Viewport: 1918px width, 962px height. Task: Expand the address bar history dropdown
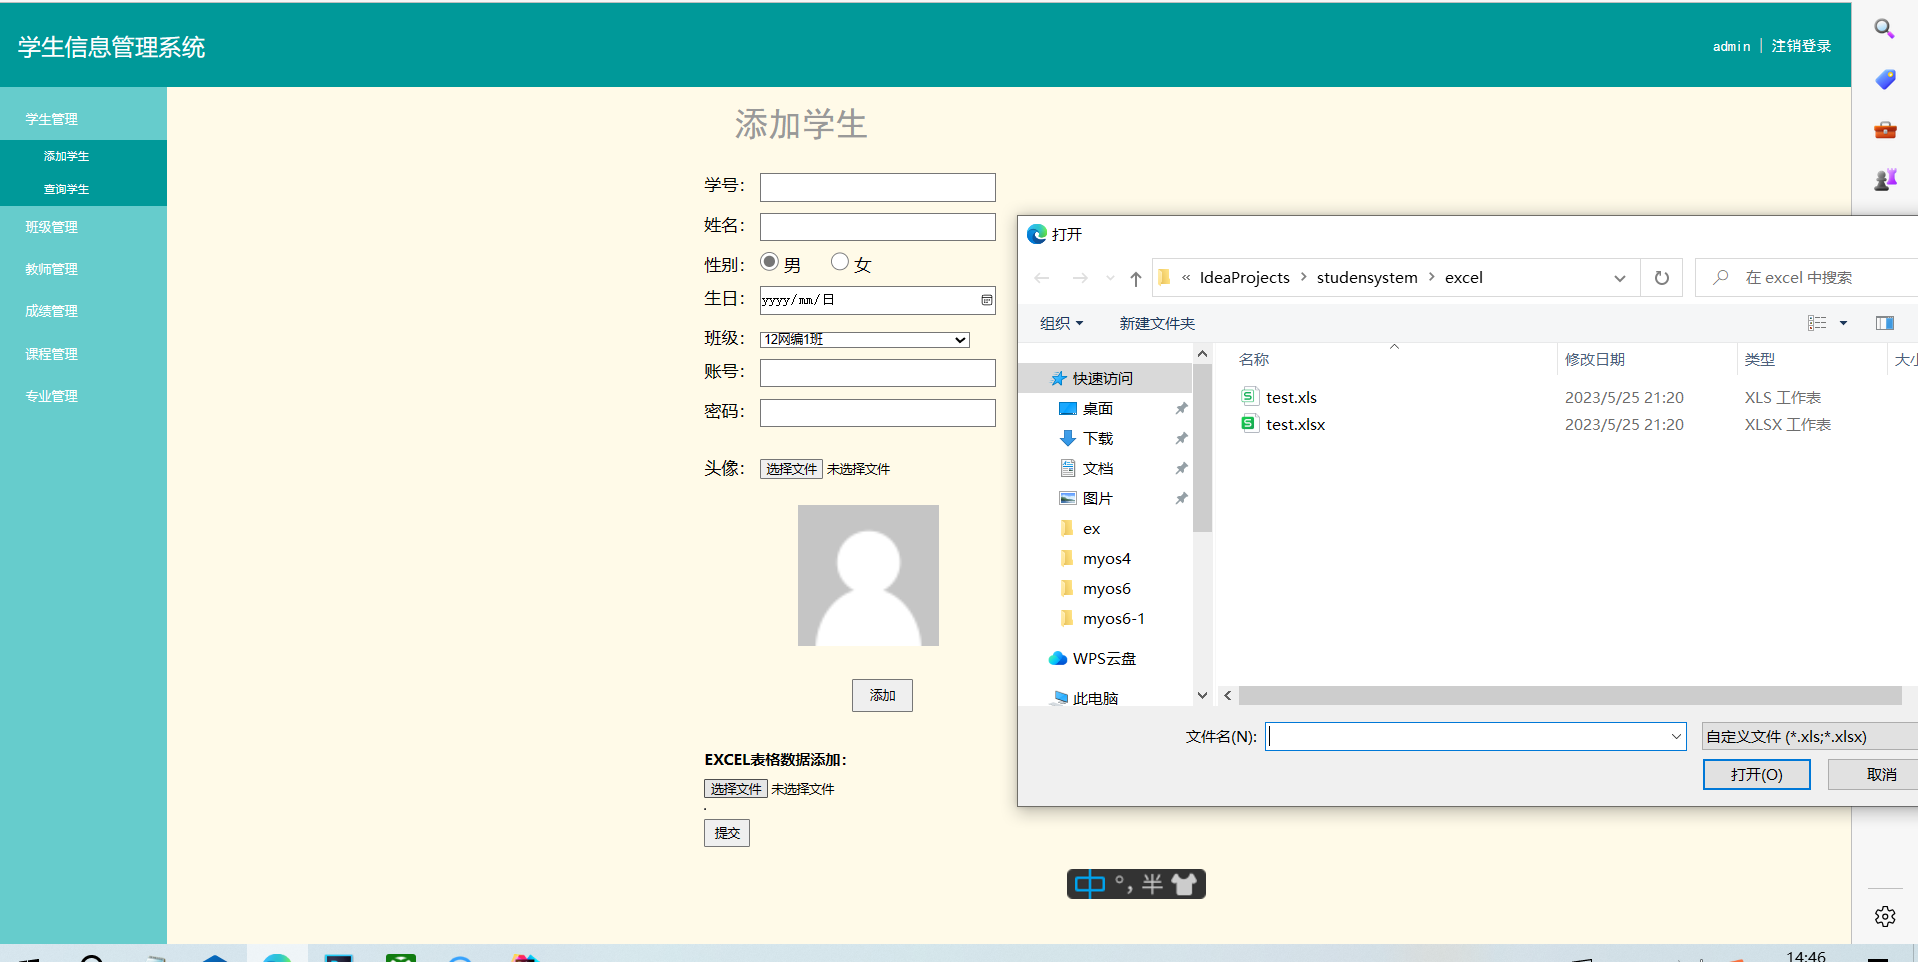pos(1620,278)
